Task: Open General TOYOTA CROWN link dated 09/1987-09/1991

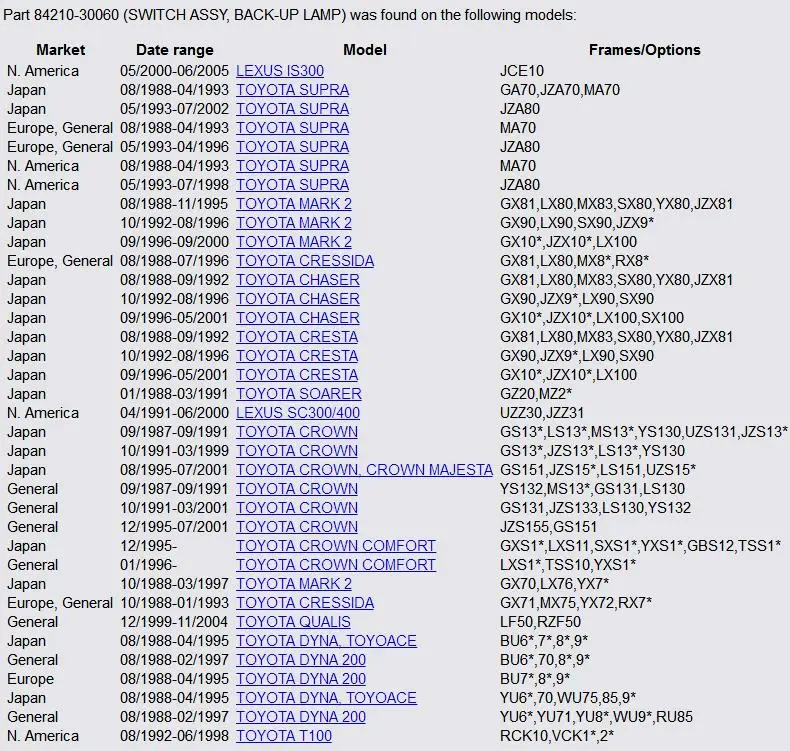Action: (297, 489)
